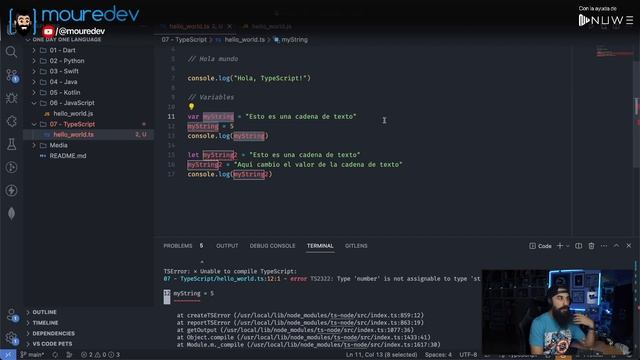Expand the 02 - Python folder
The image size is (640, 360).
click(x=88, y=61)
